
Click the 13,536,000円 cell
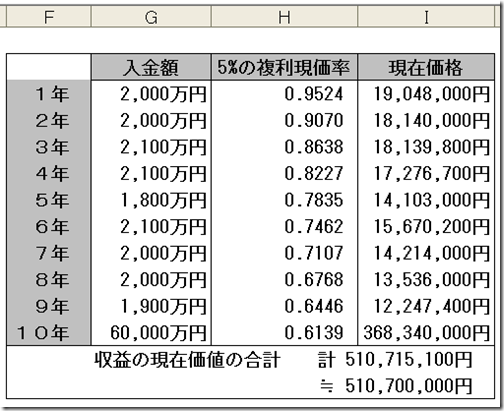(x=426, y=280)
